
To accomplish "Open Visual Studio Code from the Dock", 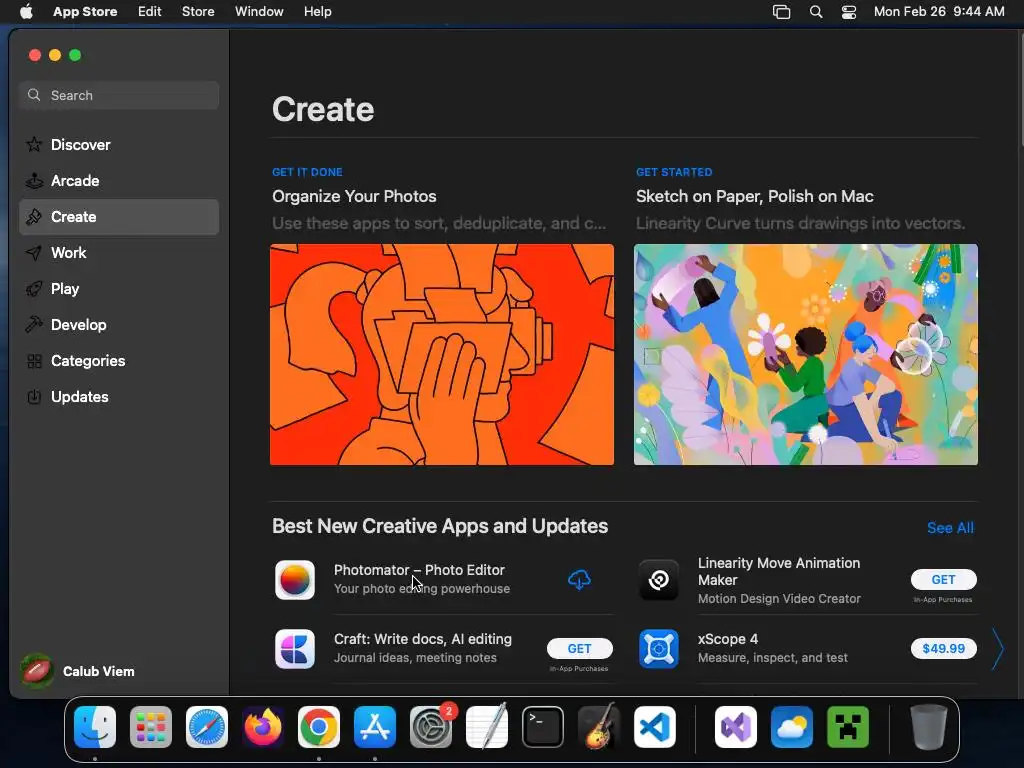I will click(655, 727).
